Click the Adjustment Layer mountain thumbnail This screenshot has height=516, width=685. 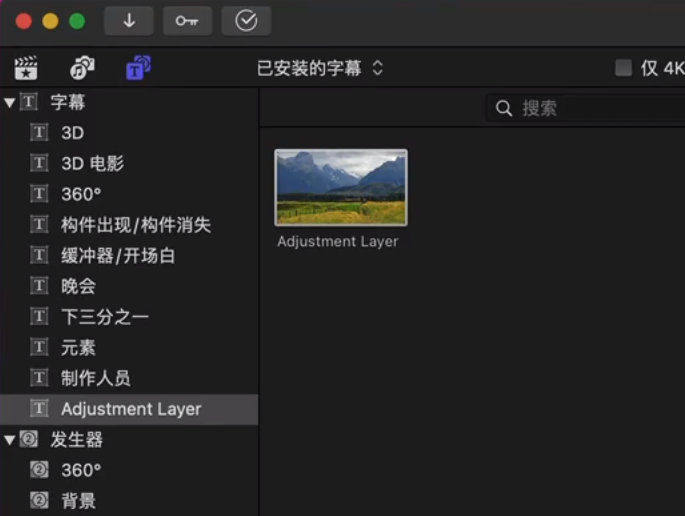[341, 187]
